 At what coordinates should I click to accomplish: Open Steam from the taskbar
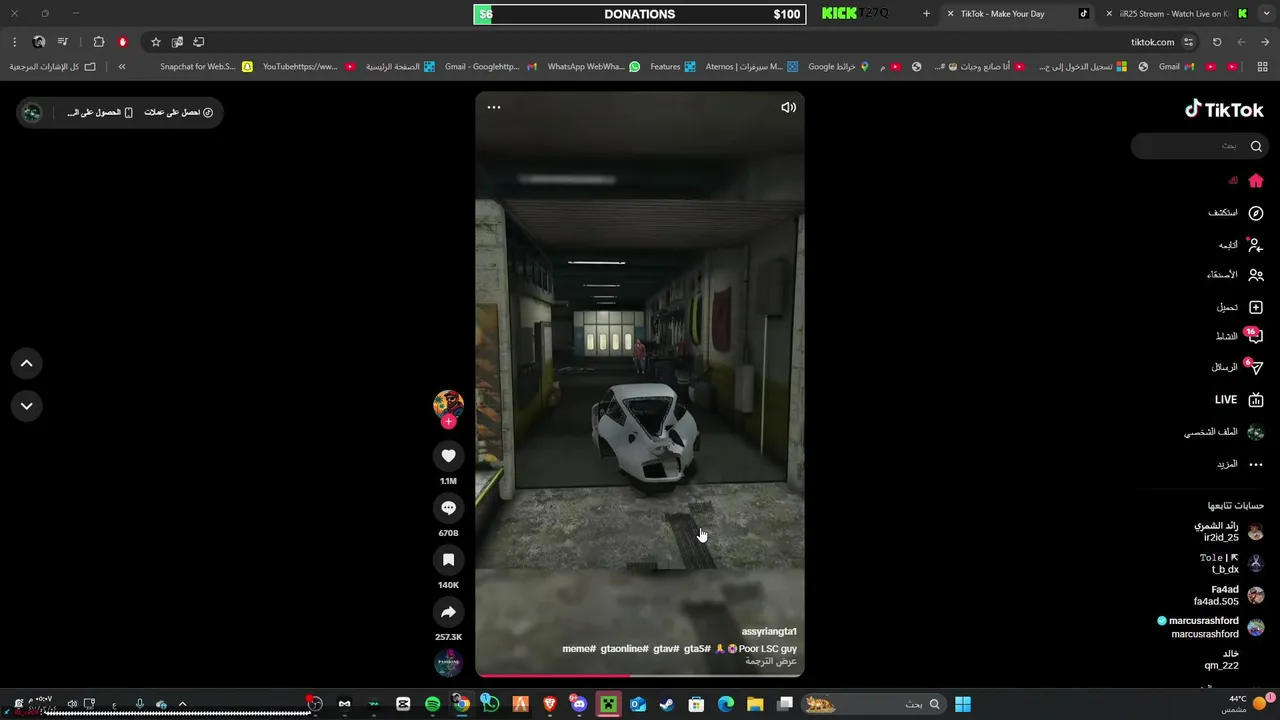667,704
